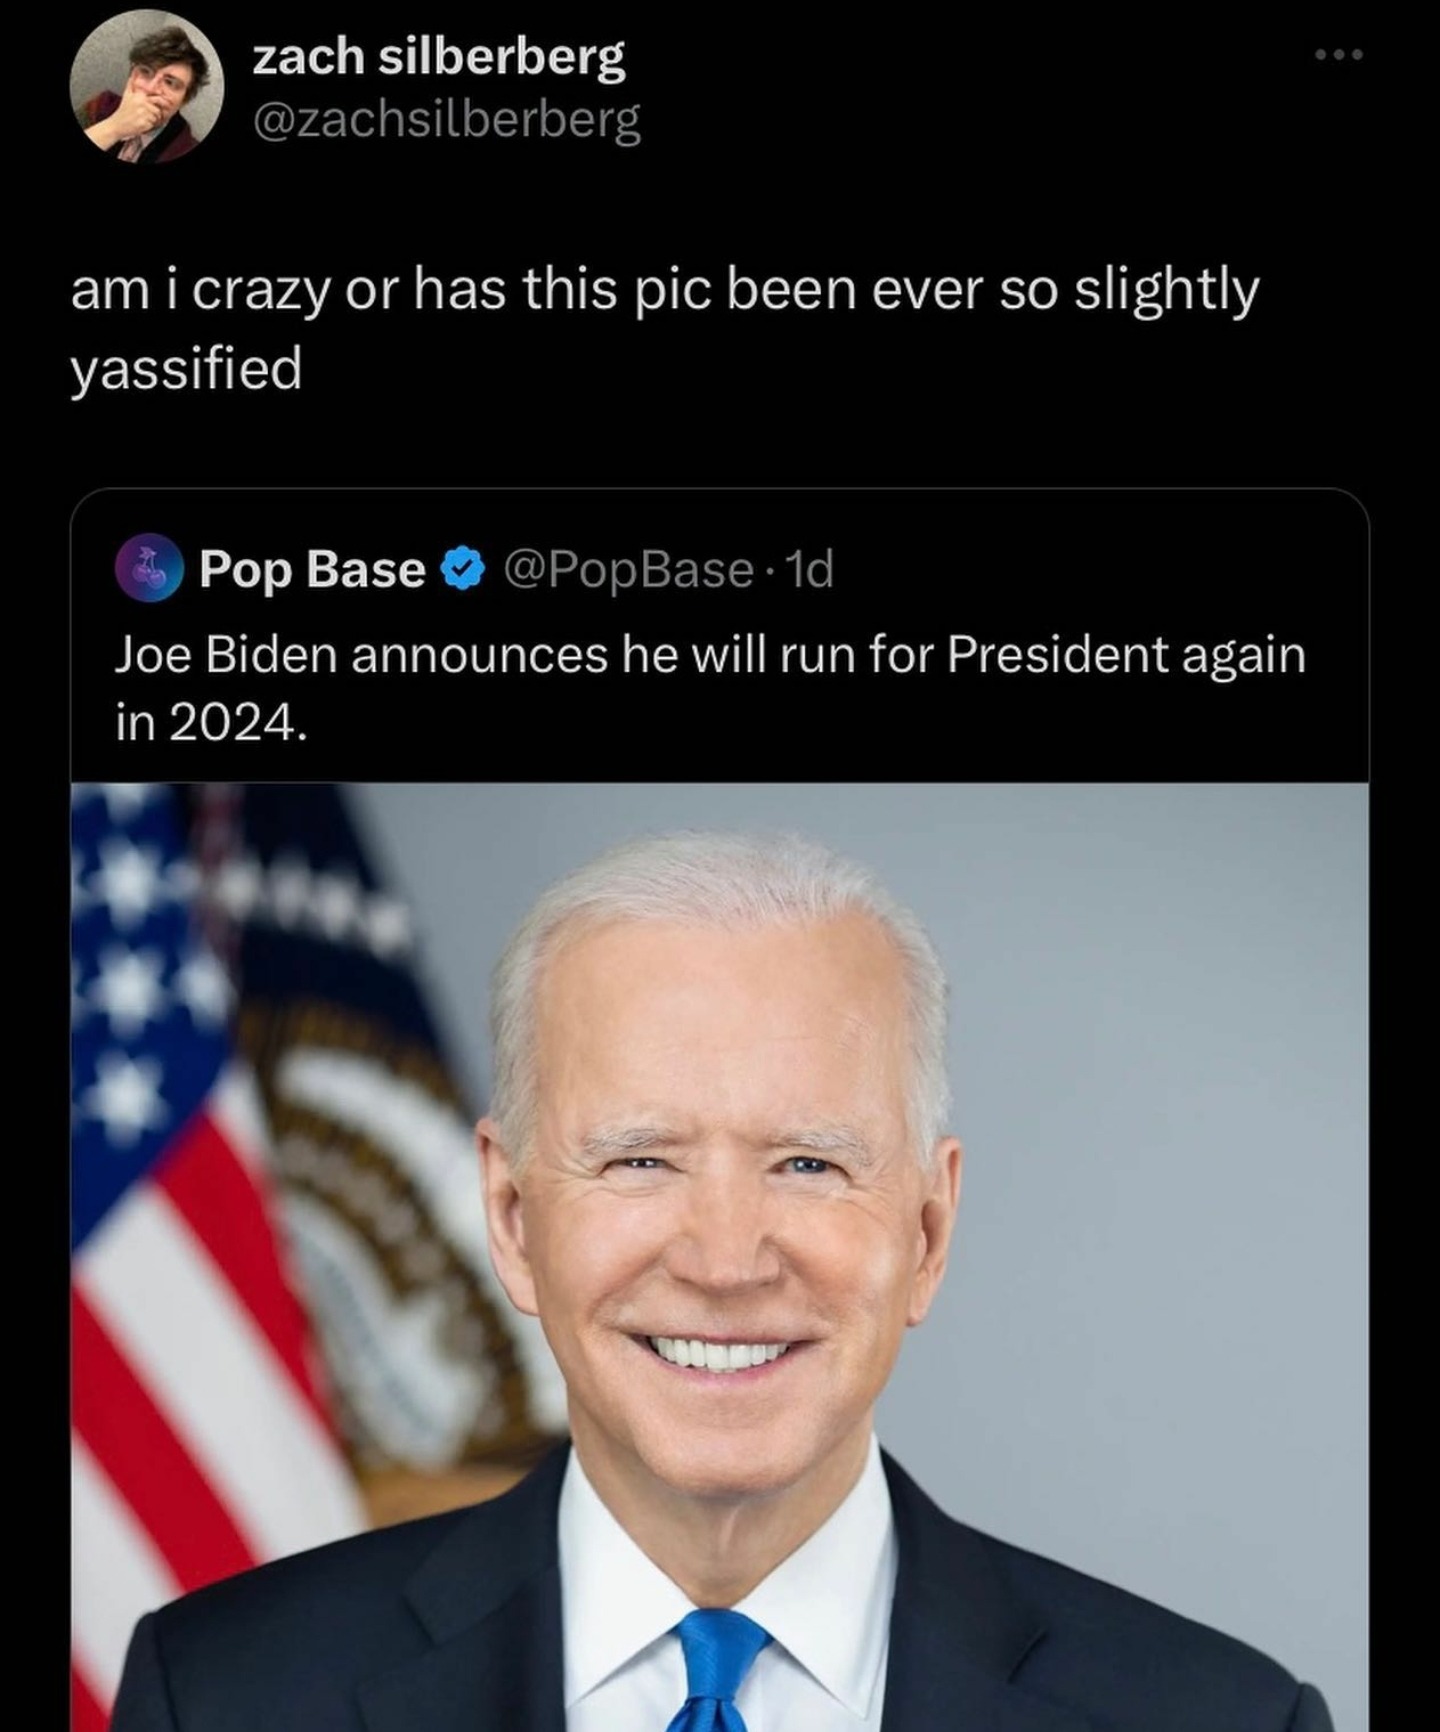
Task: Click the Pop Base cherry avatar
Action: [148, 568]
